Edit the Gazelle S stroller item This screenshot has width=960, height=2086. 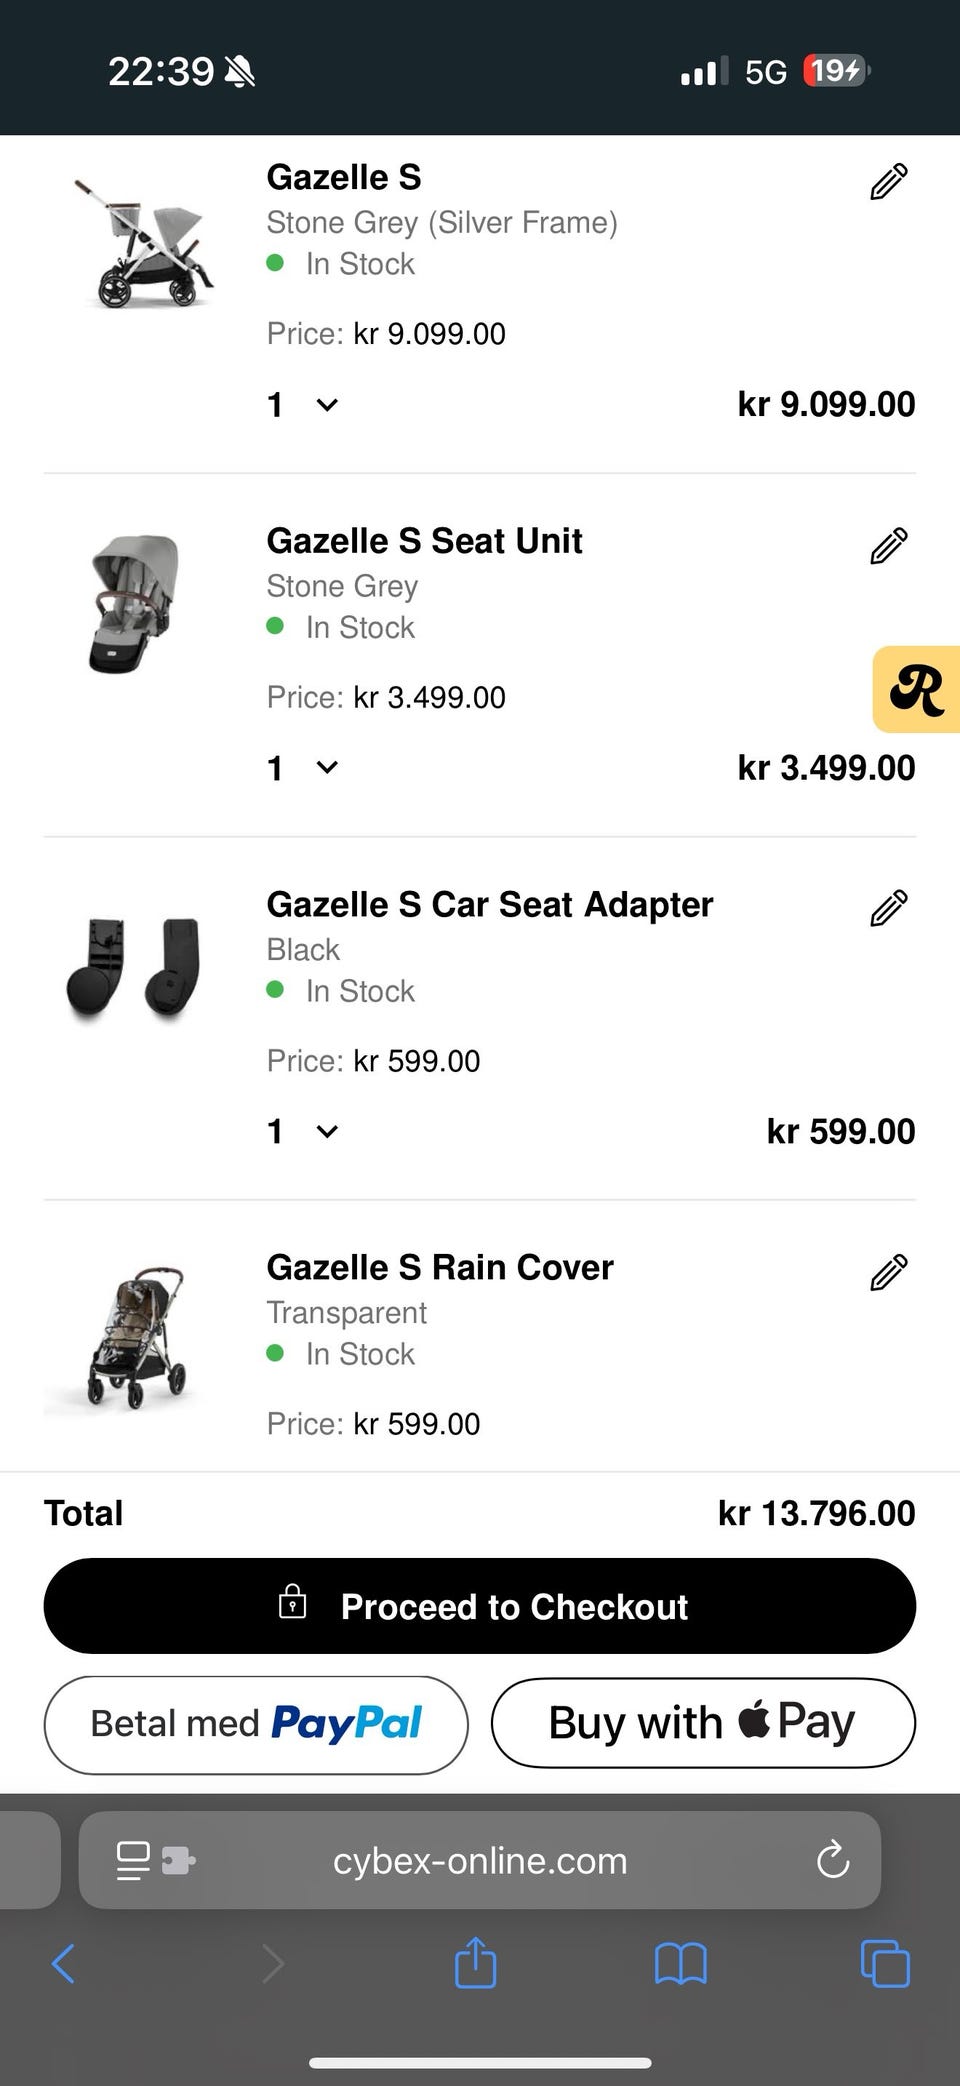(x=888, y=182)
